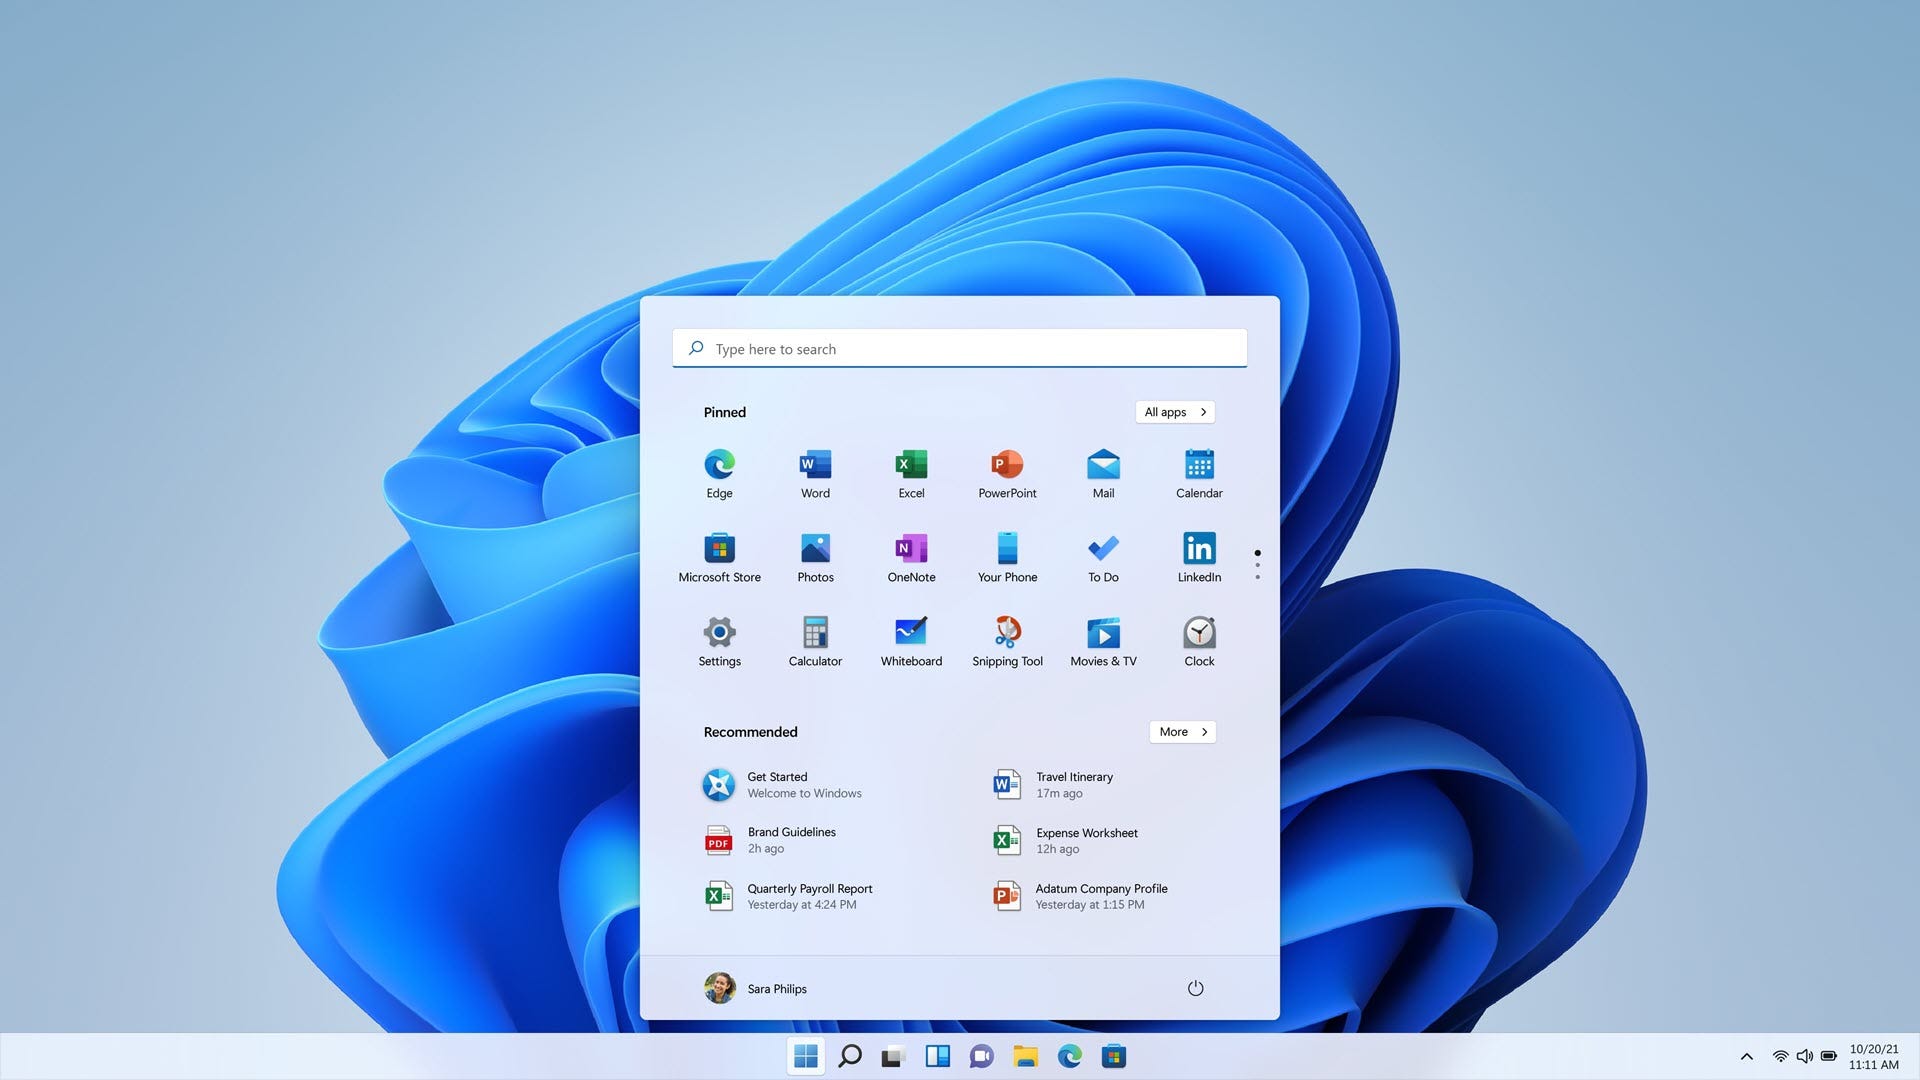Screen dimensions: 1920x1080
Task: Open Adatum Company Profile presentation
Action: (1101, 897)
